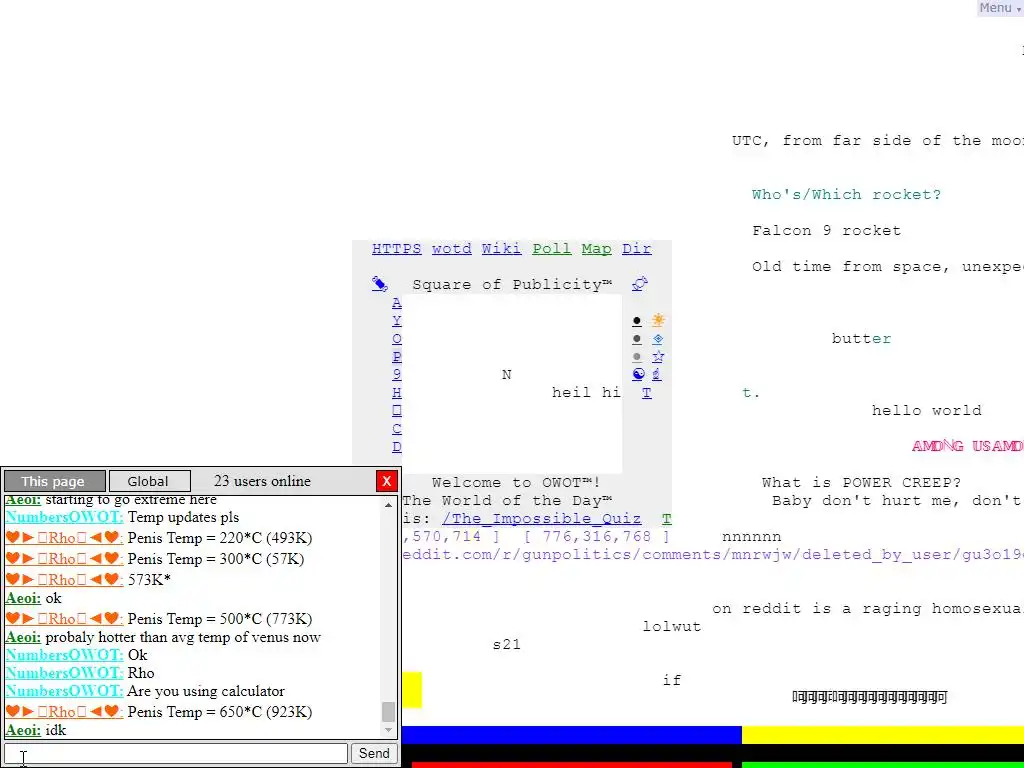Open the Wiki link
The width and height of the screenshot is (1024, 768).
pos(502,249)
